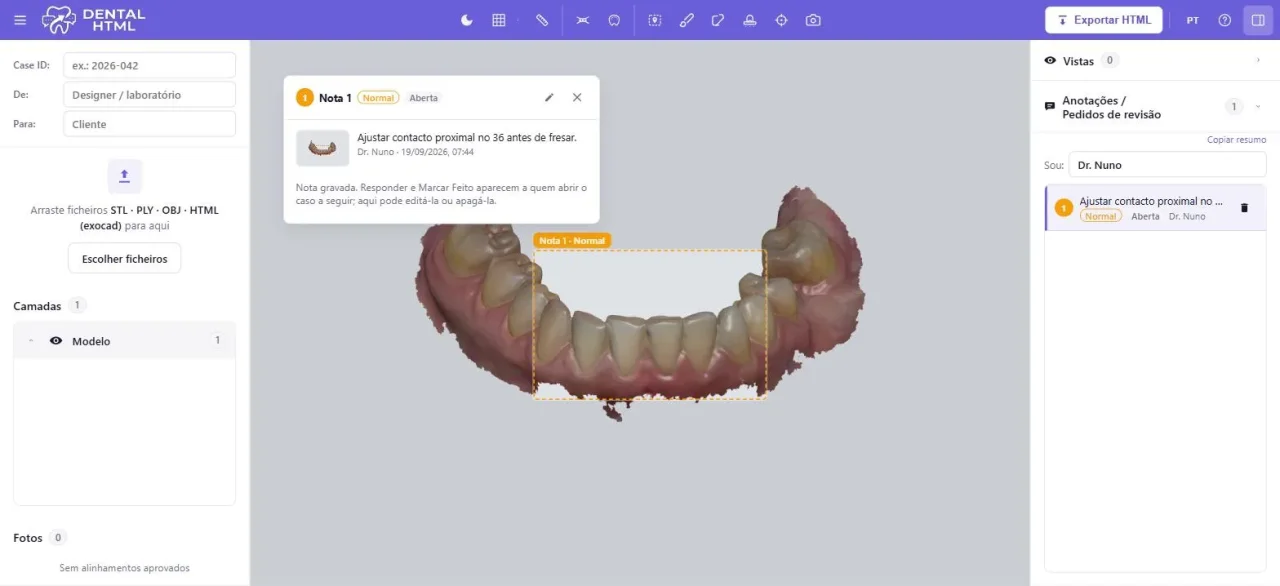The height and width of the screenshot is (586, 1280).
Task: Click the tooth arch view icon
Action: (x=615, y=20)
